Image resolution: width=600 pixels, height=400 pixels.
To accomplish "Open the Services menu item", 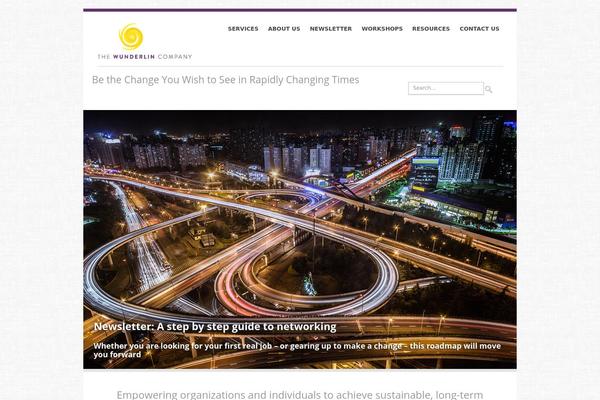I will tap(243, 29).
